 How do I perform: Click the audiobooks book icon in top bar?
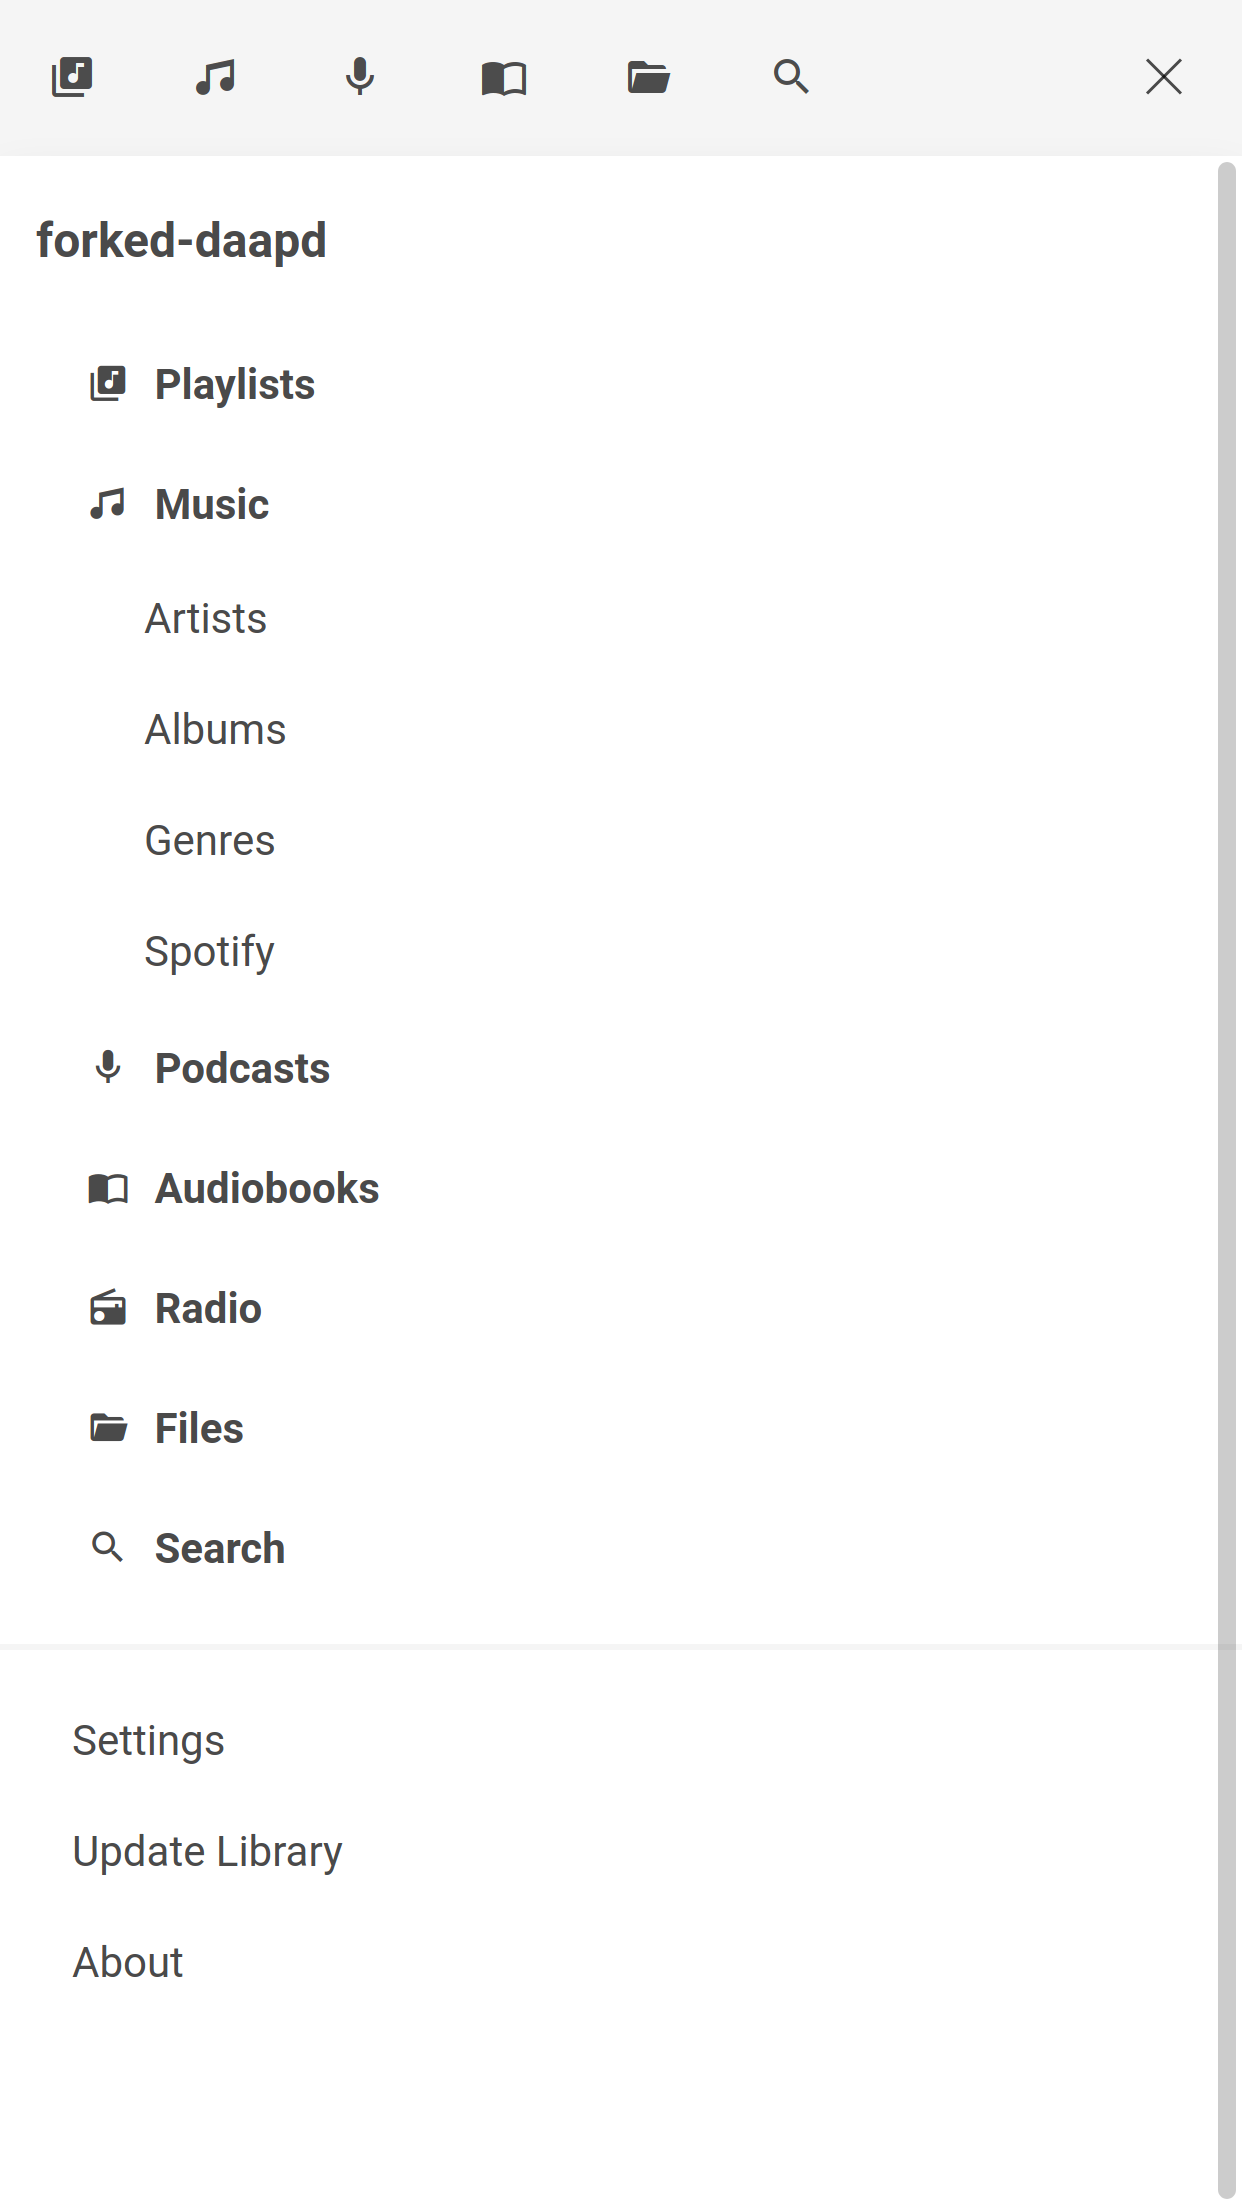click(x=504, y=77)
